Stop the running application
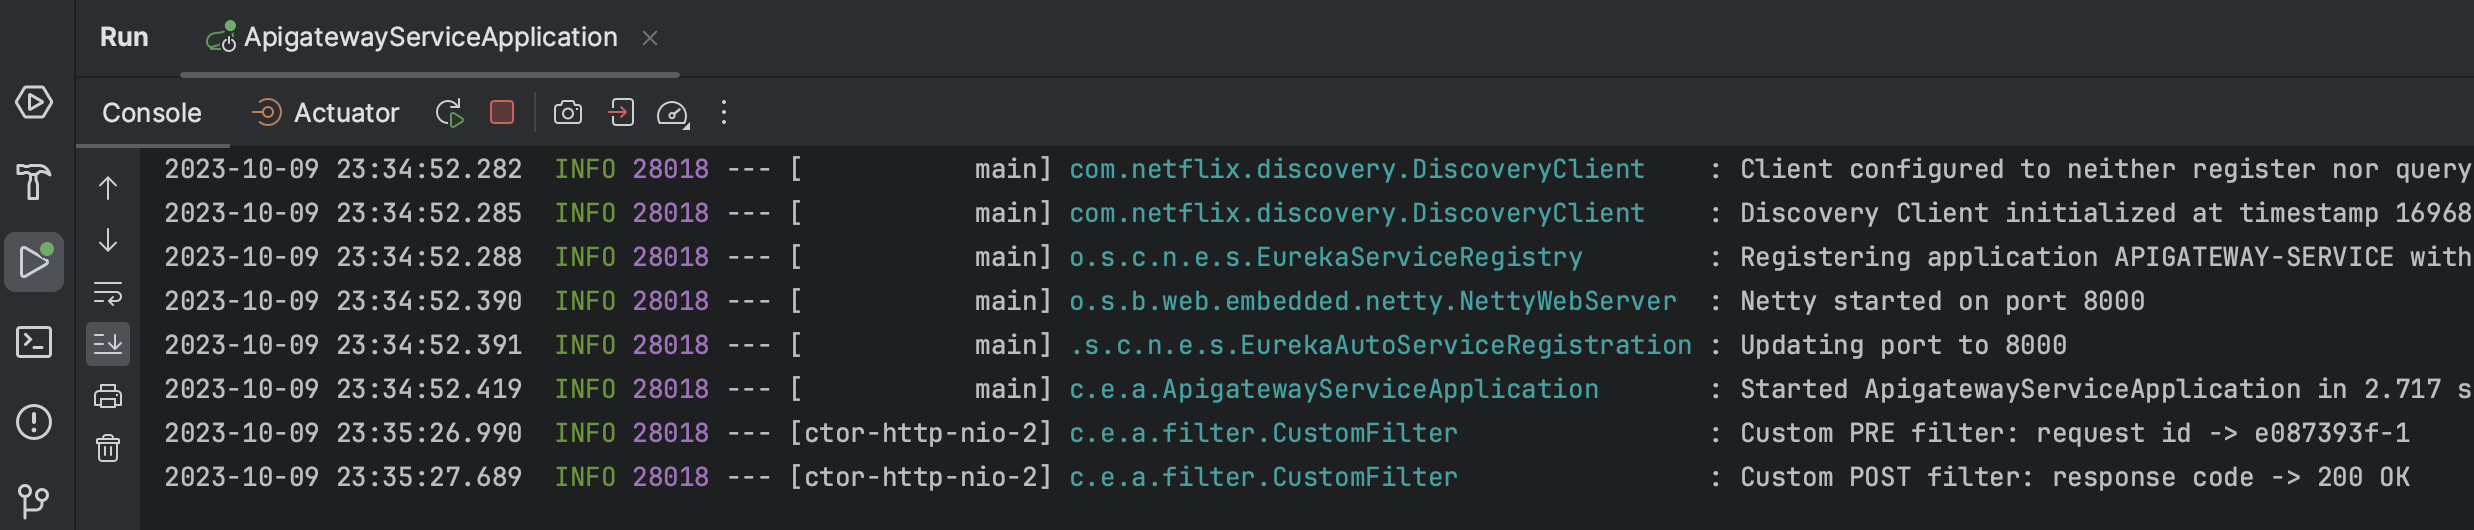Image resolution: width=2474 pixels, height=530 pixels. (x=502, y=112)
